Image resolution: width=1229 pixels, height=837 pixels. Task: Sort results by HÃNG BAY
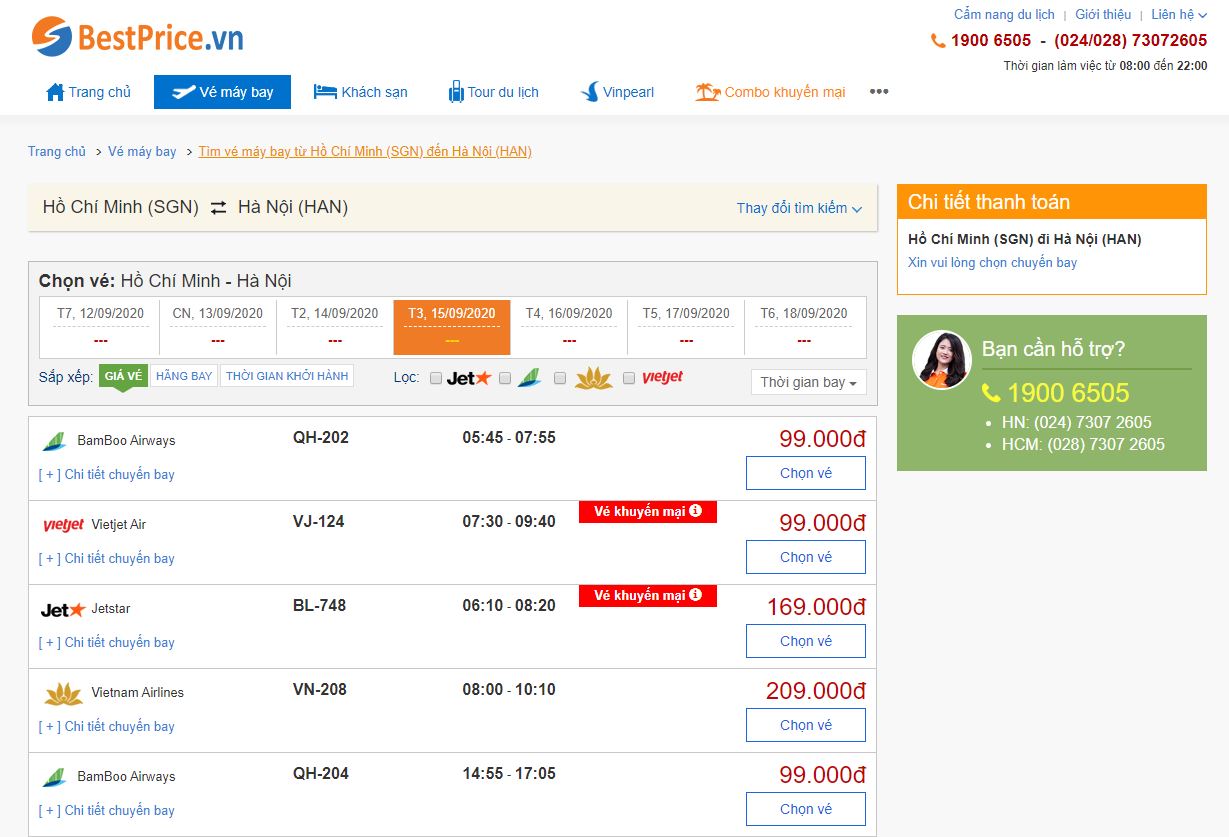[x=184, y=376]
